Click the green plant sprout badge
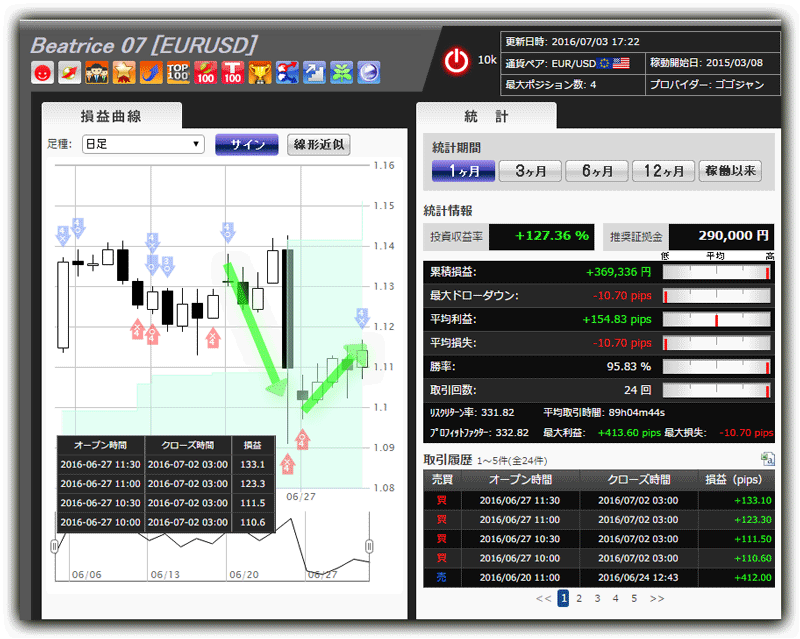Viewport: 800px width, 639px height. (x=342, y=72)
